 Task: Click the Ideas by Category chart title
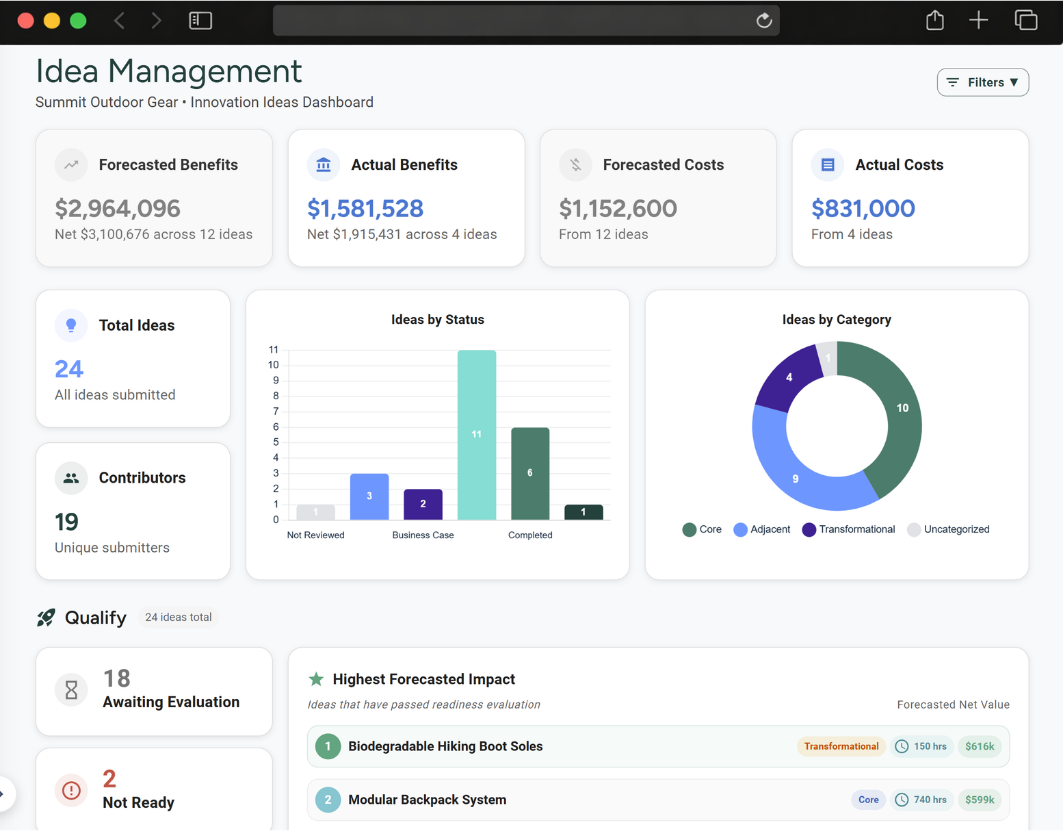(x=837, y=320)
